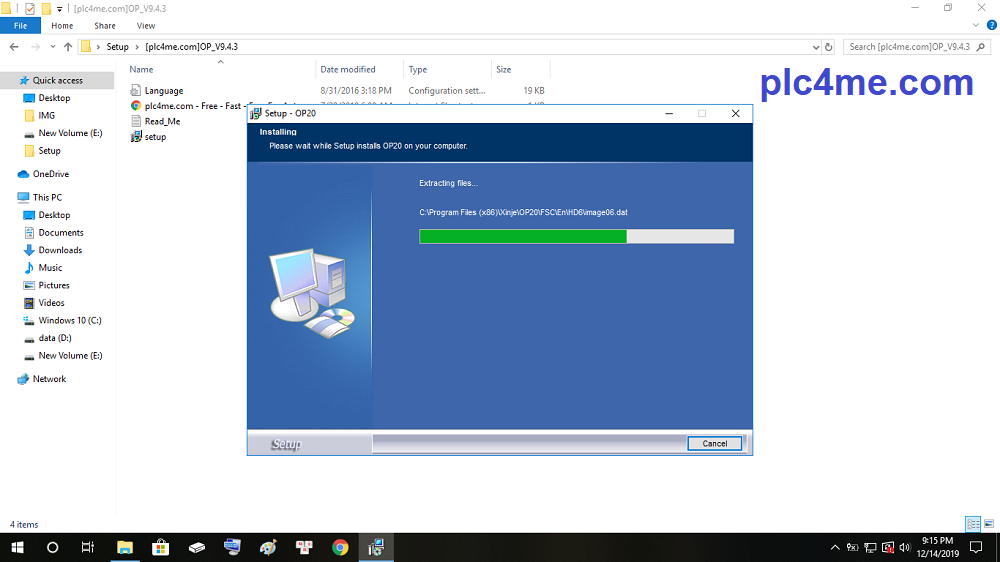This screenshot has height=562, width=1000.
Task: Expand address bar history dropdown
Action: pos(816,47)
